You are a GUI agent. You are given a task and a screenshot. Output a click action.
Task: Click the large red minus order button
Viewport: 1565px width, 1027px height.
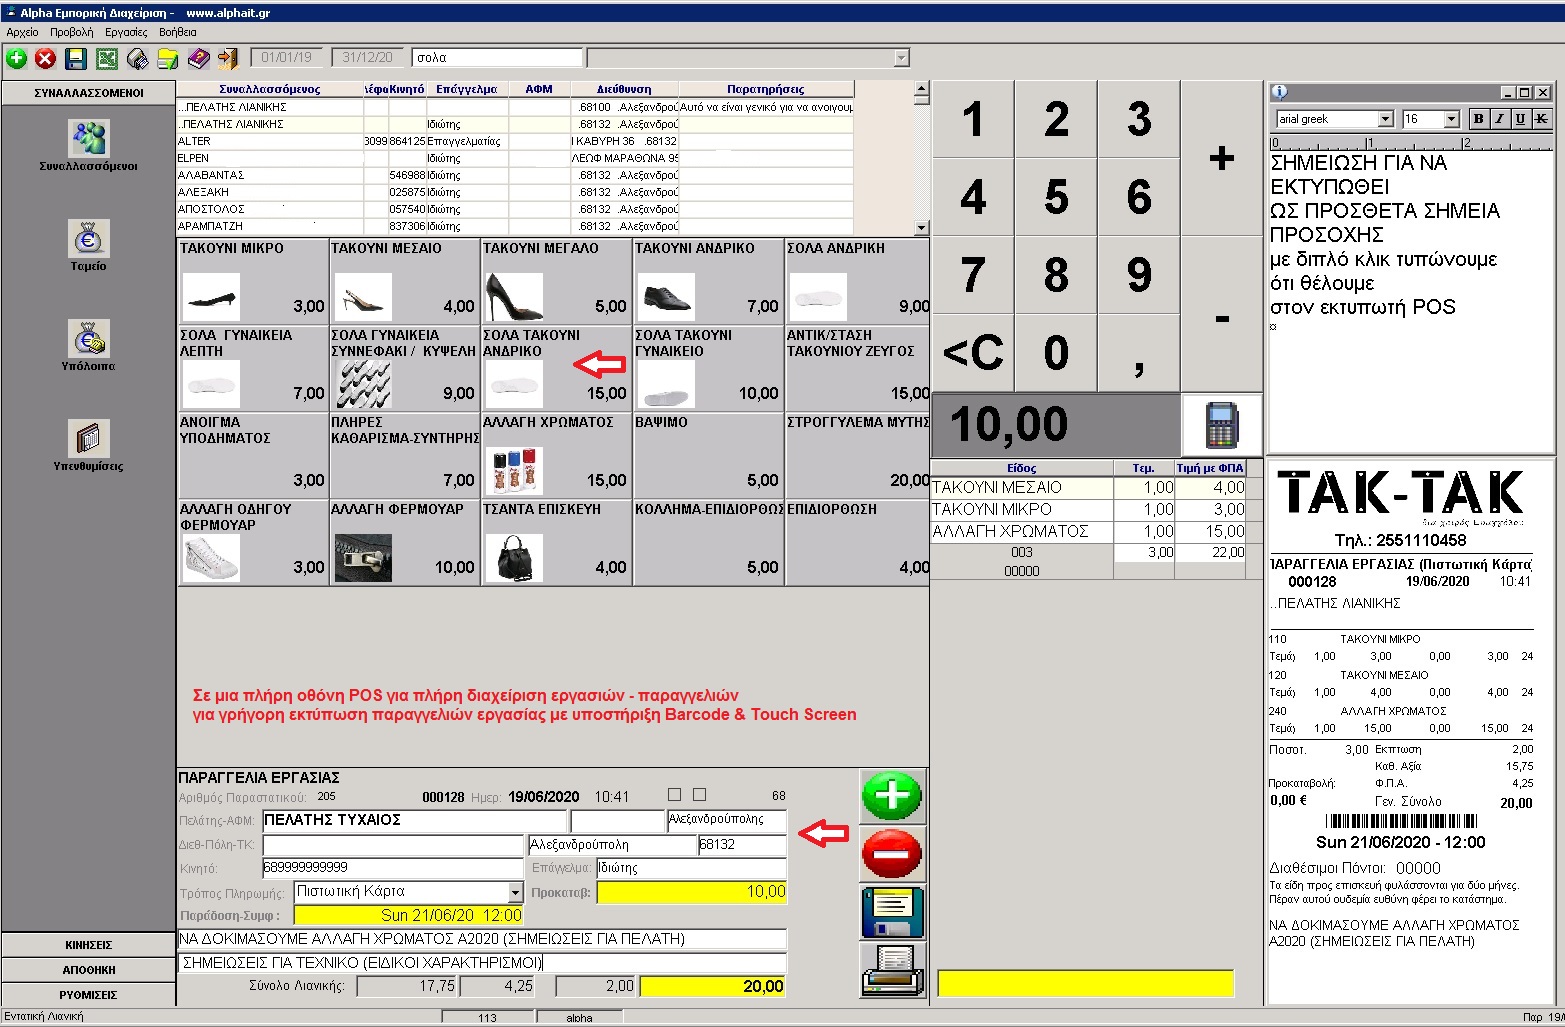point(892,854)
